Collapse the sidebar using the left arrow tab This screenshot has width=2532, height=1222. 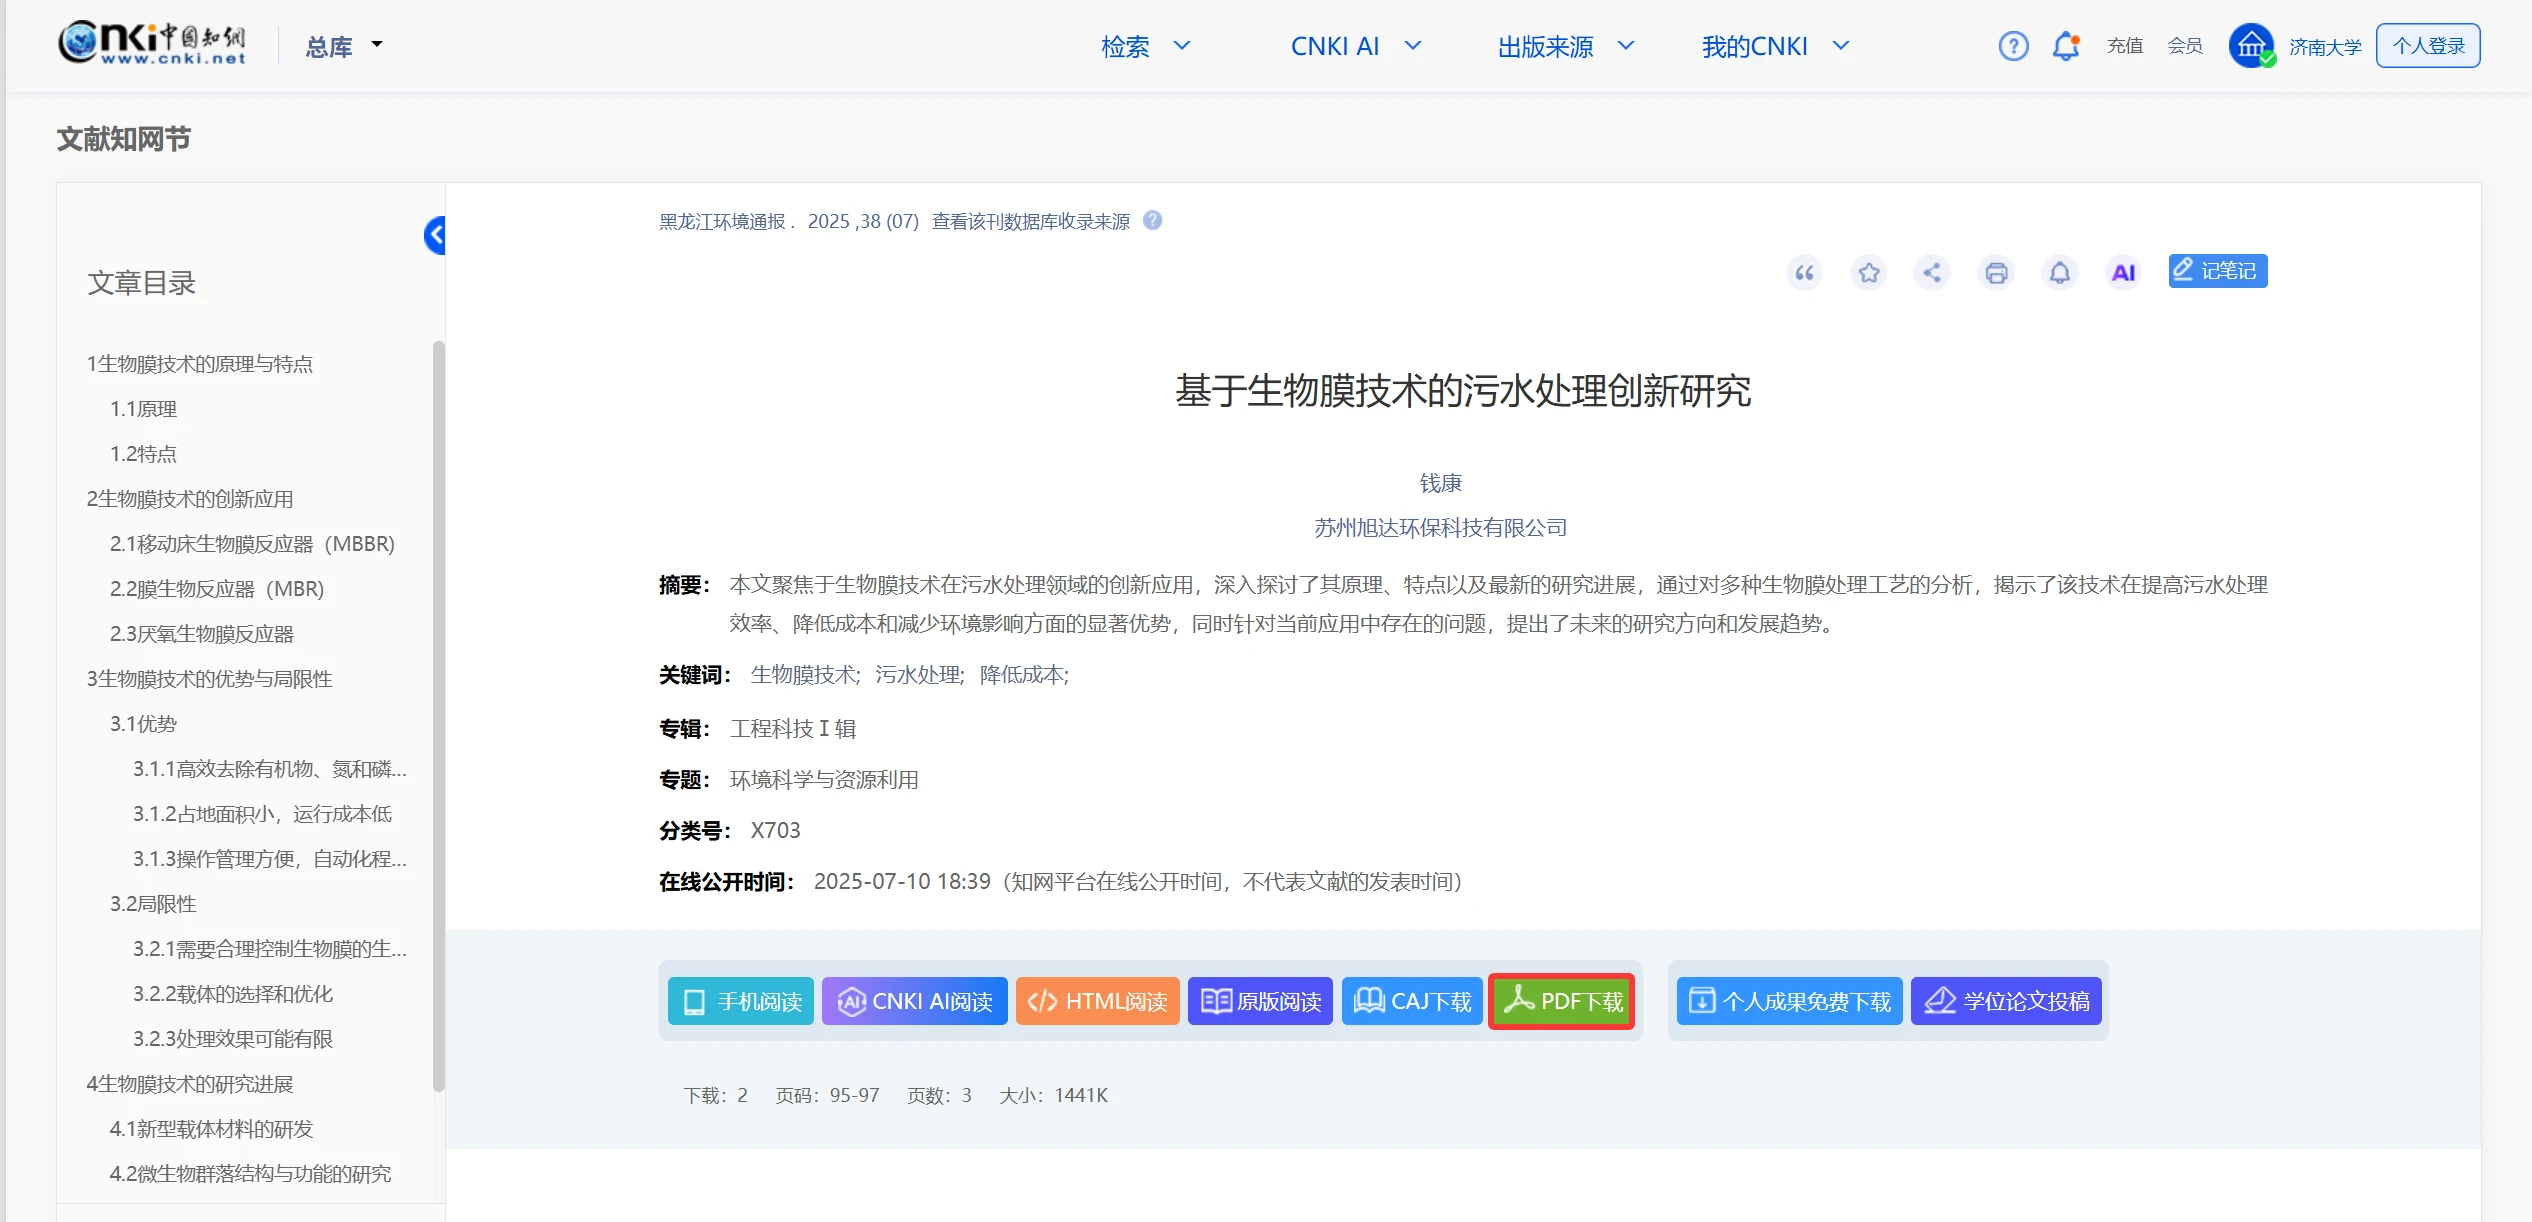[435, 235]
